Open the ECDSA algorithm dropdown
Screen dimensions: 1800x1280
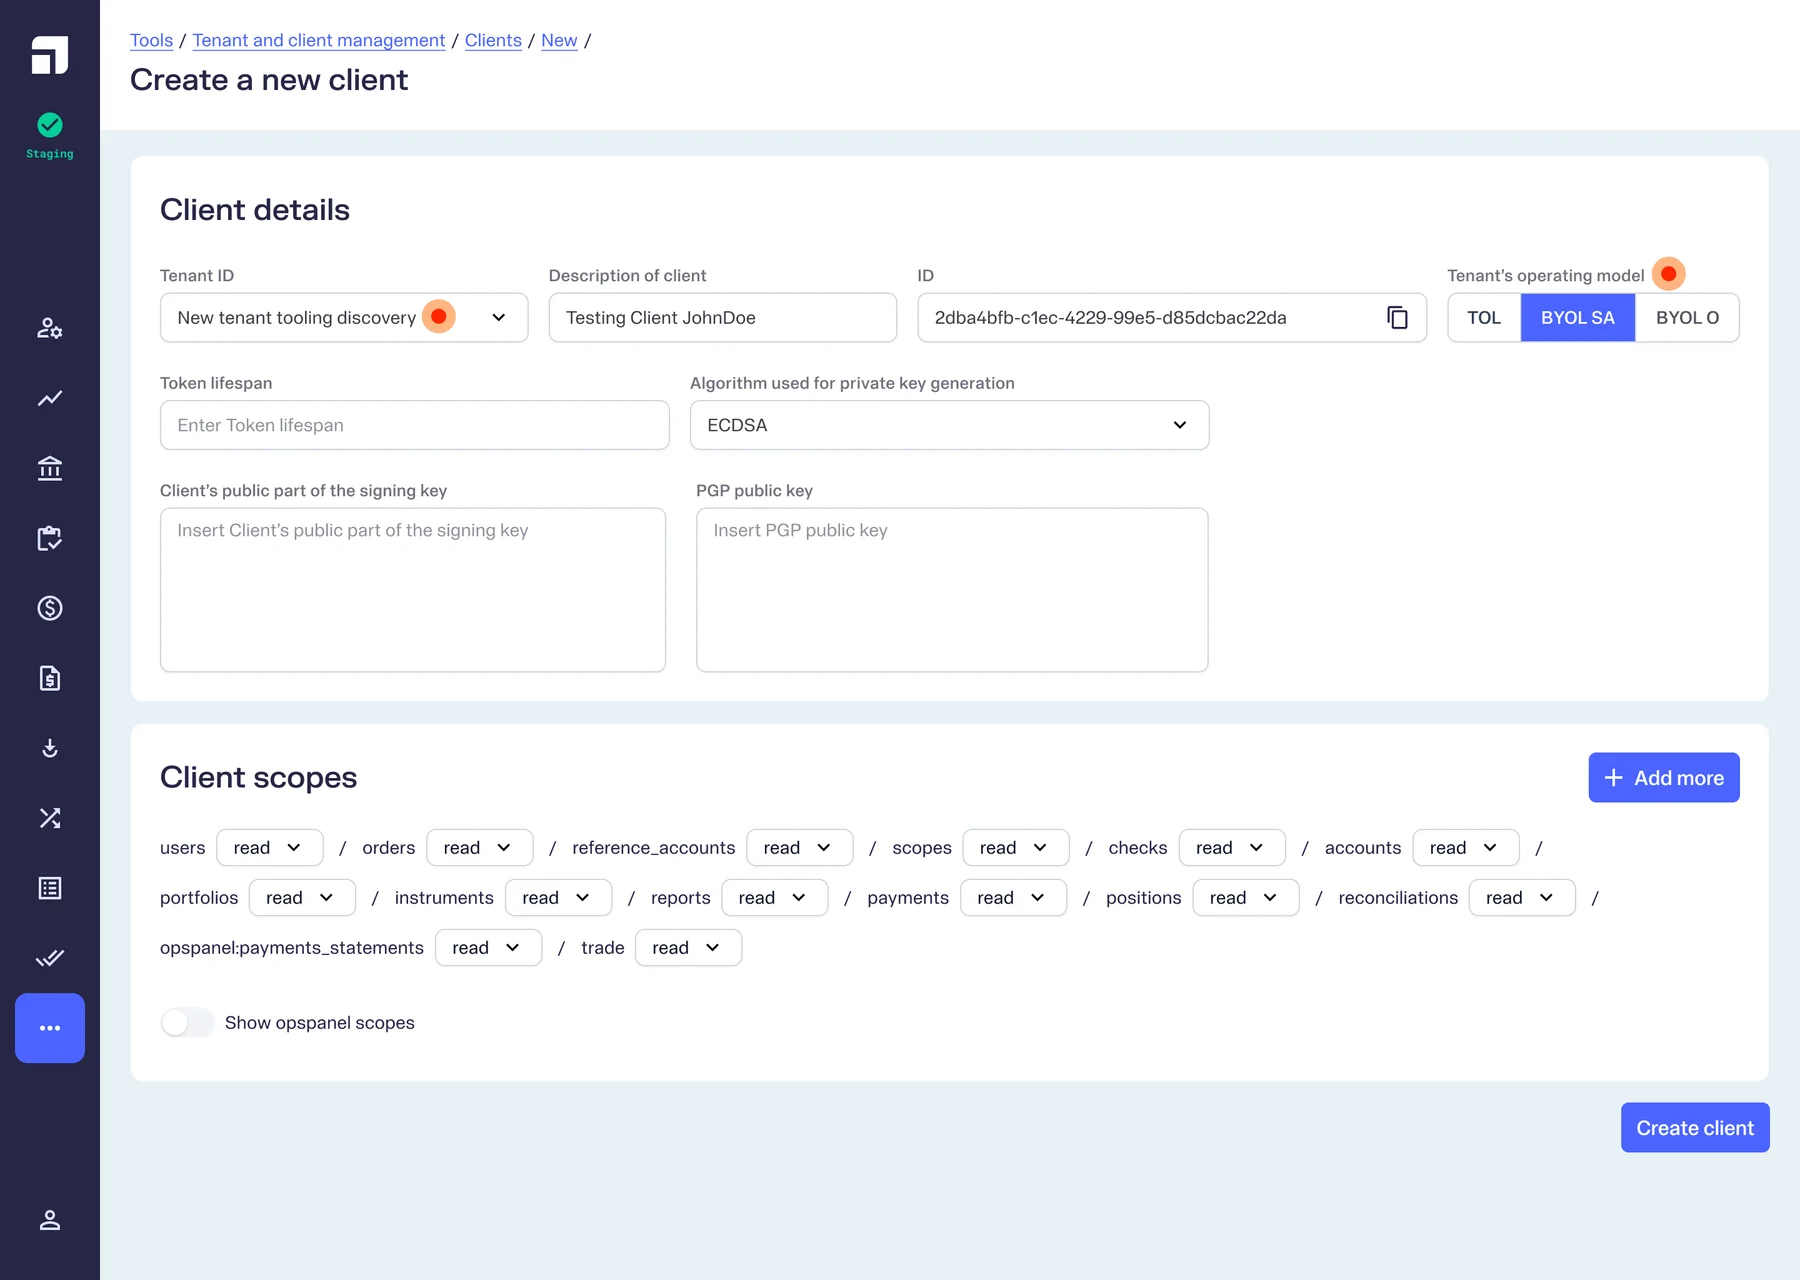[x=949, y=425]
